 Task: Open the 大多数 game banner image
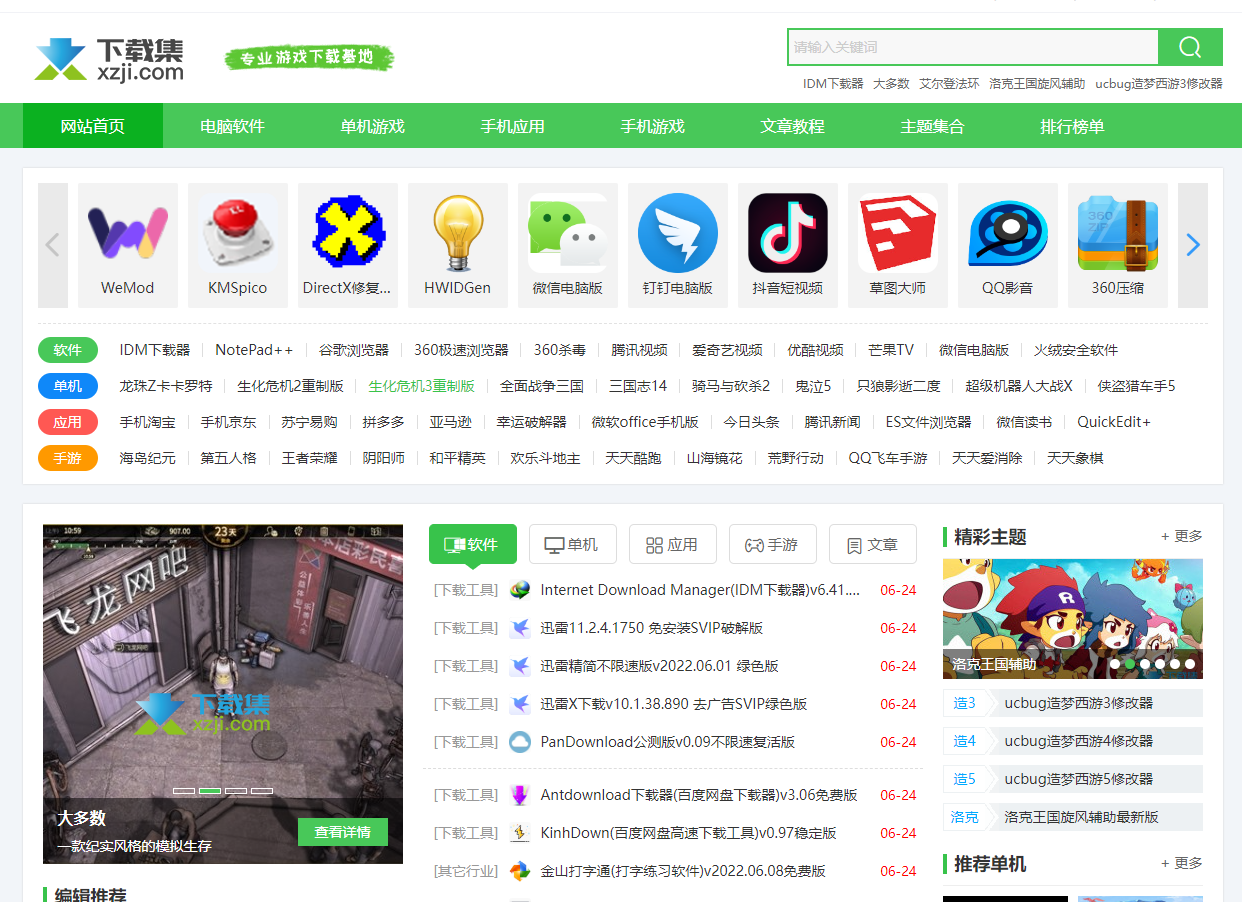click(223, 694)
